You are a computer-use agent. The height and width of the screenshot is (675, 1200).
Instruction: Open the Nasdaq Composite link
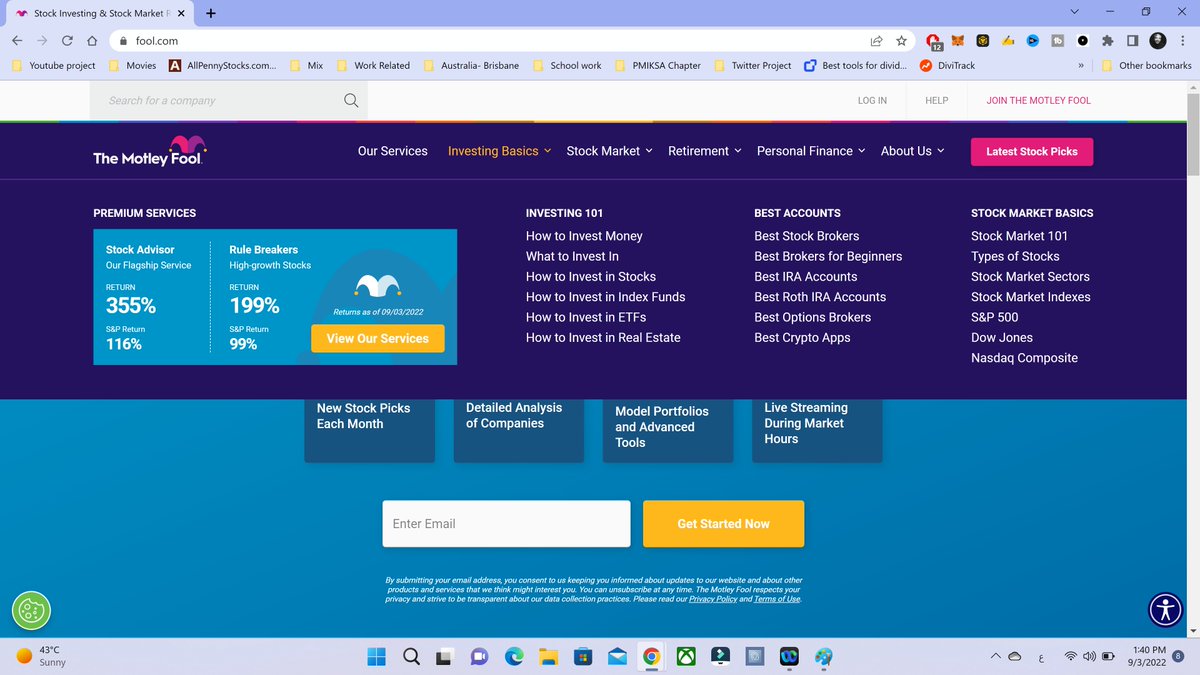(1024, 357)
